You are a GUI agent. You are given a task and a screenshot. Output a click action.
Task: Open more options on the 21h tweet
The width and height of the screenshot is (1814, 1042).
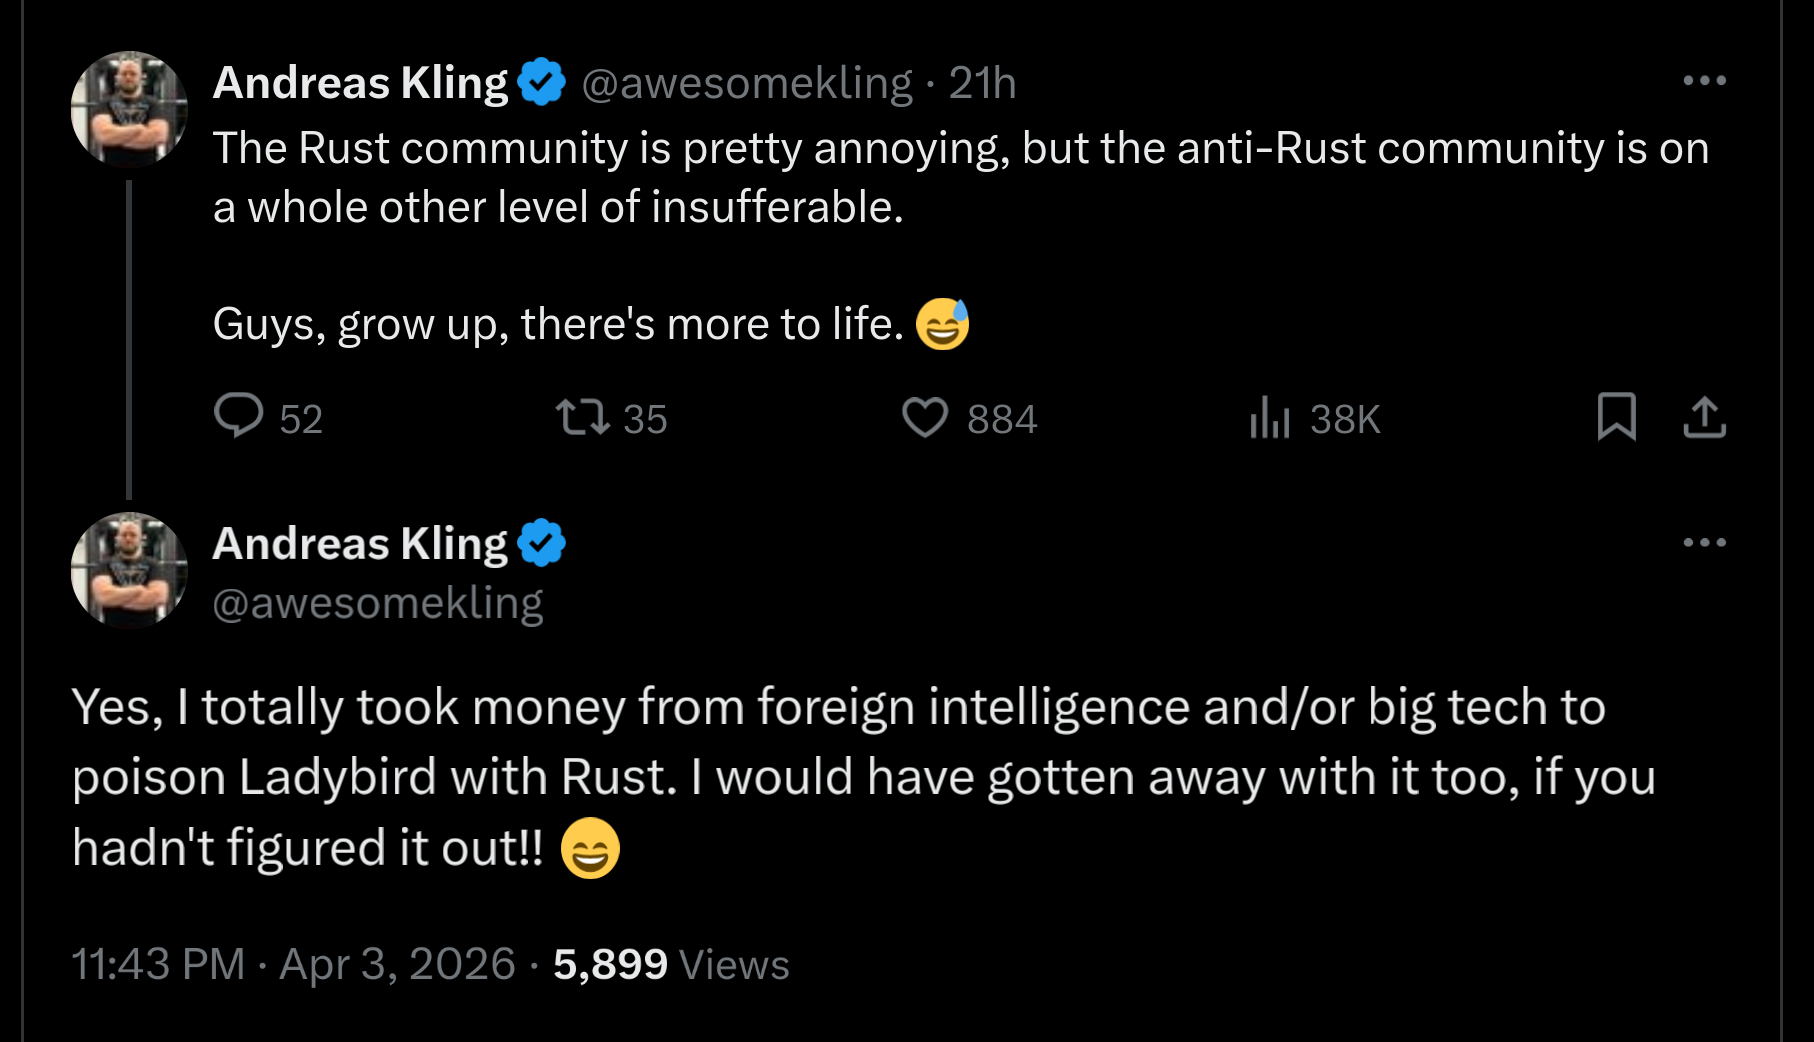click(x=1704, y=81)
